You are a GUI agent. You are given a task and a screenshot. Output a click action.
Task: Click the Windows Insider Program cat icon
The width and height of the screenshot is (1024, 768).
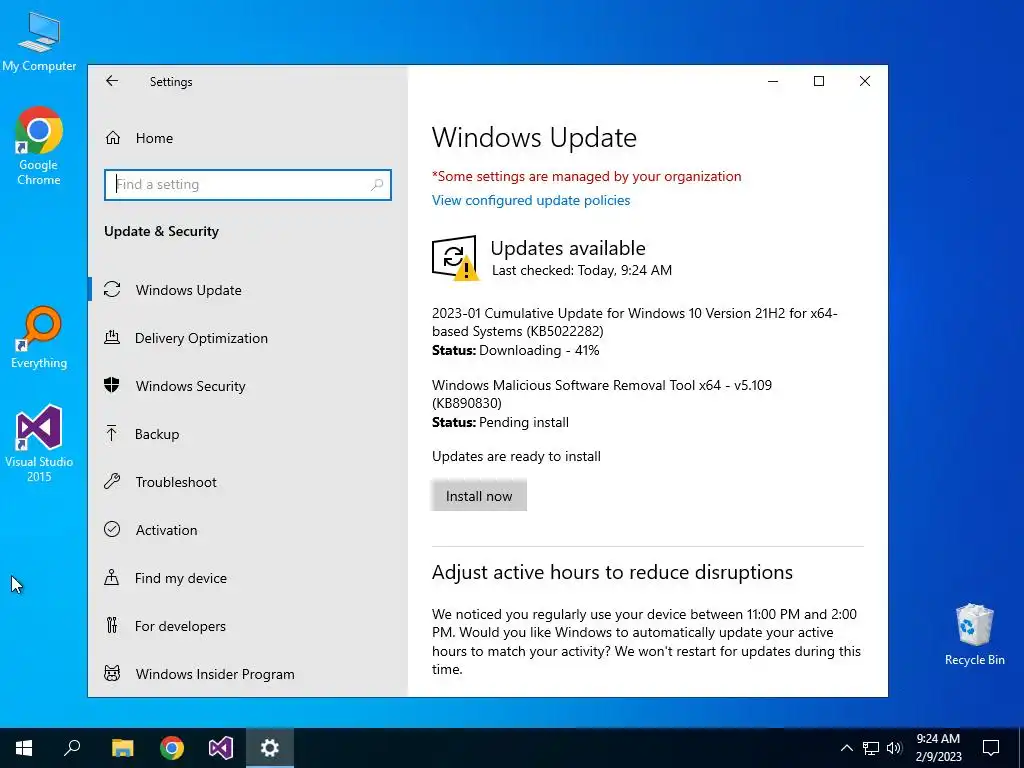(x=112, y=673)
